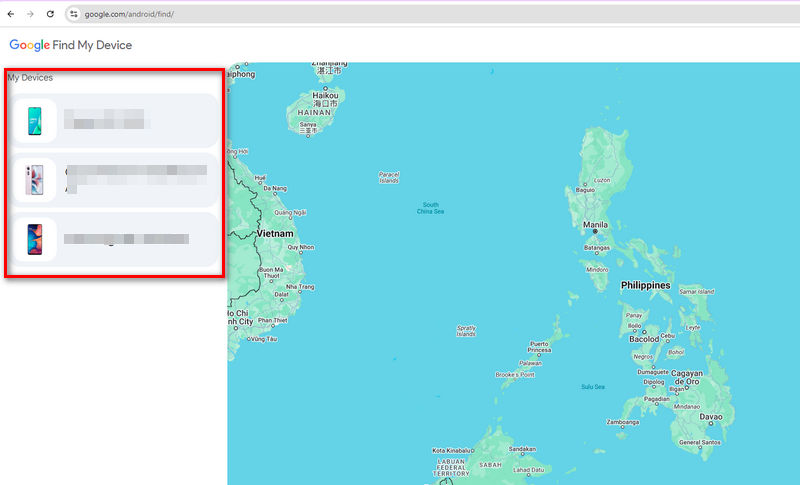800x485 pixels.
Task: Click Nha Trang label on map
Action: [x=300, y=287]
